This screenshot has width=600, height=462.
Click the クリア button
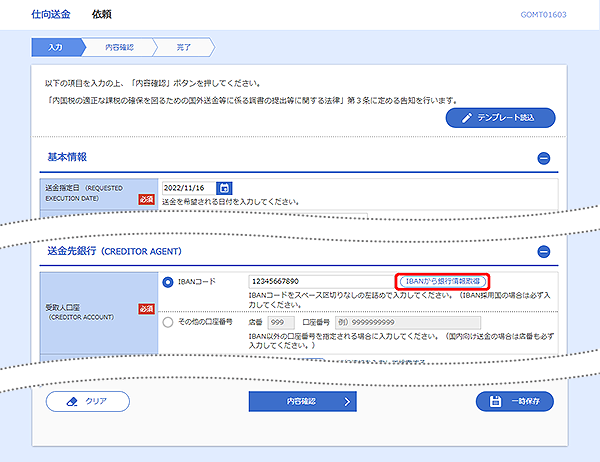point(88,402)
